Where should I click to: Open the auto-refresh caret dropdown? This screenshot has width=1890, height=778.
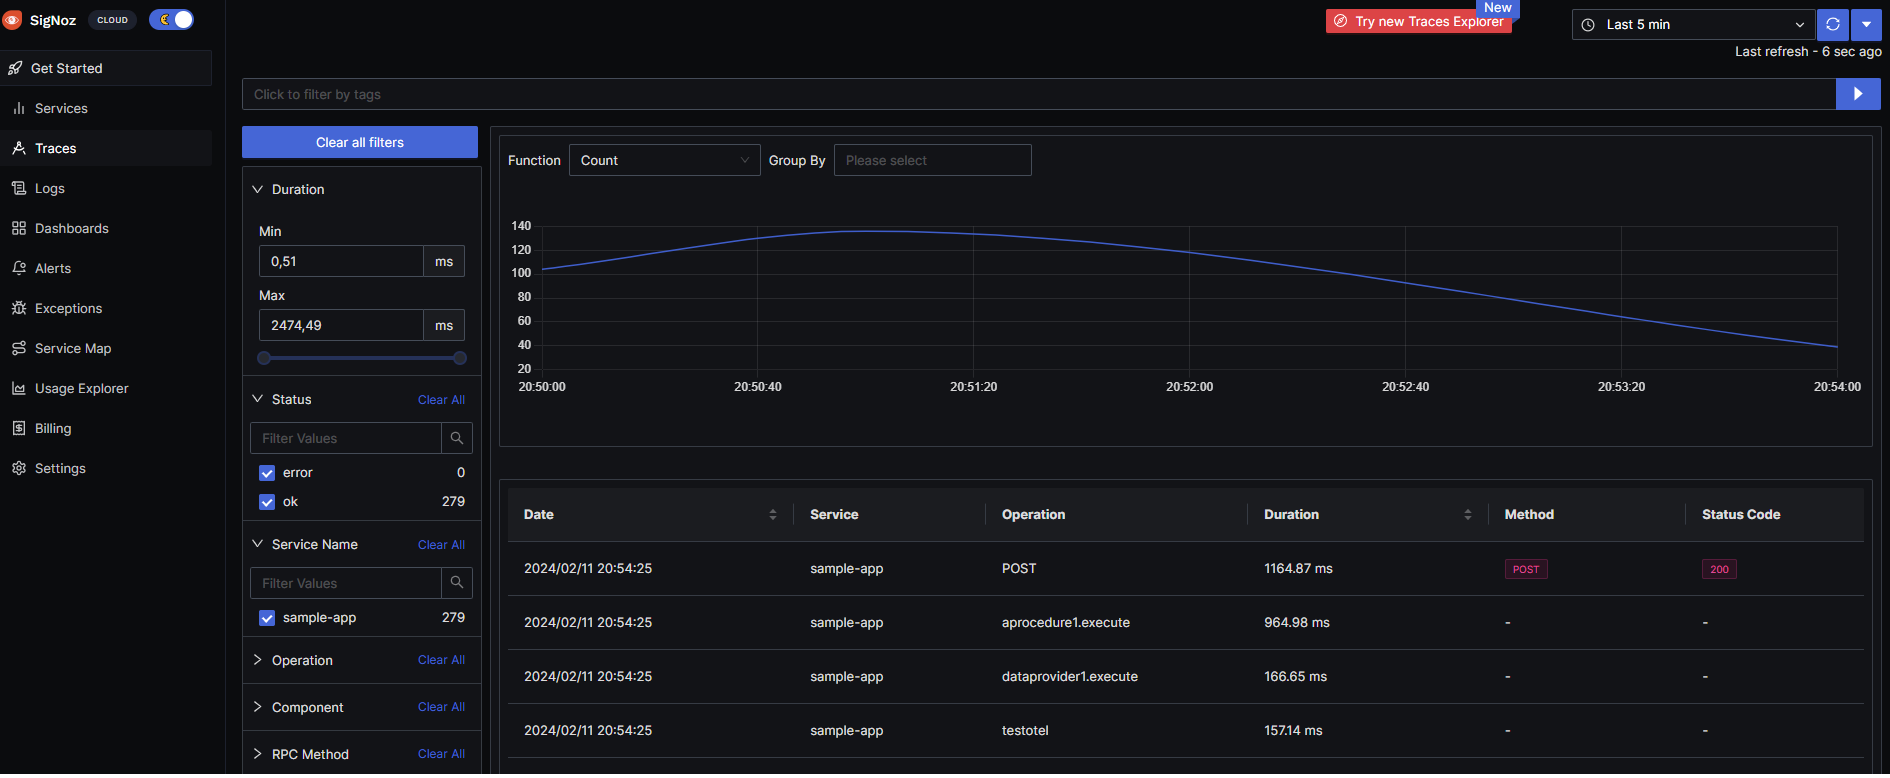coord(1866,24)
